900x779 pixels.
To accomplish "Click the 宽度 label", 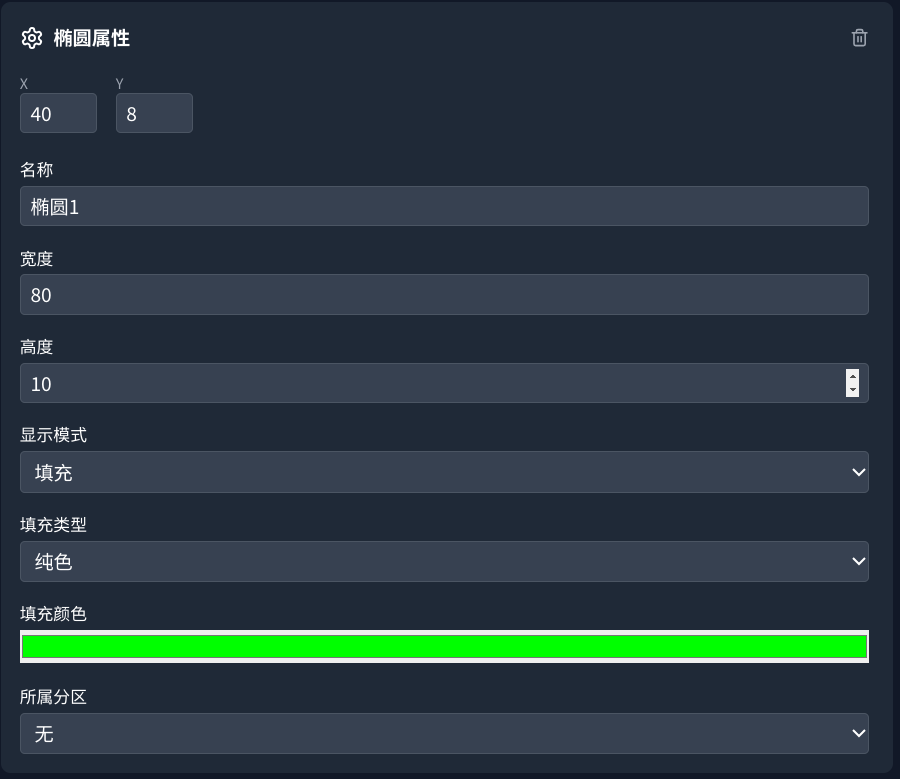I will coord(36,259).
